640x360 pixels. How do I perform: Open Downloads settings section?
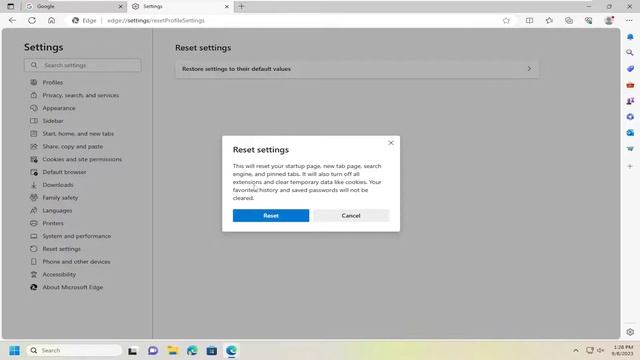(58, 185)
